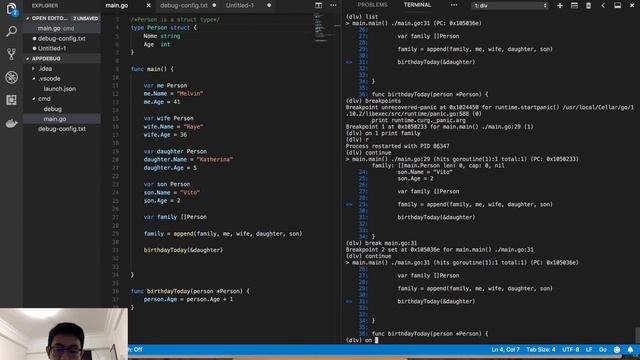Change indentation via 'Tab Size: 4'

pos(540,350)
